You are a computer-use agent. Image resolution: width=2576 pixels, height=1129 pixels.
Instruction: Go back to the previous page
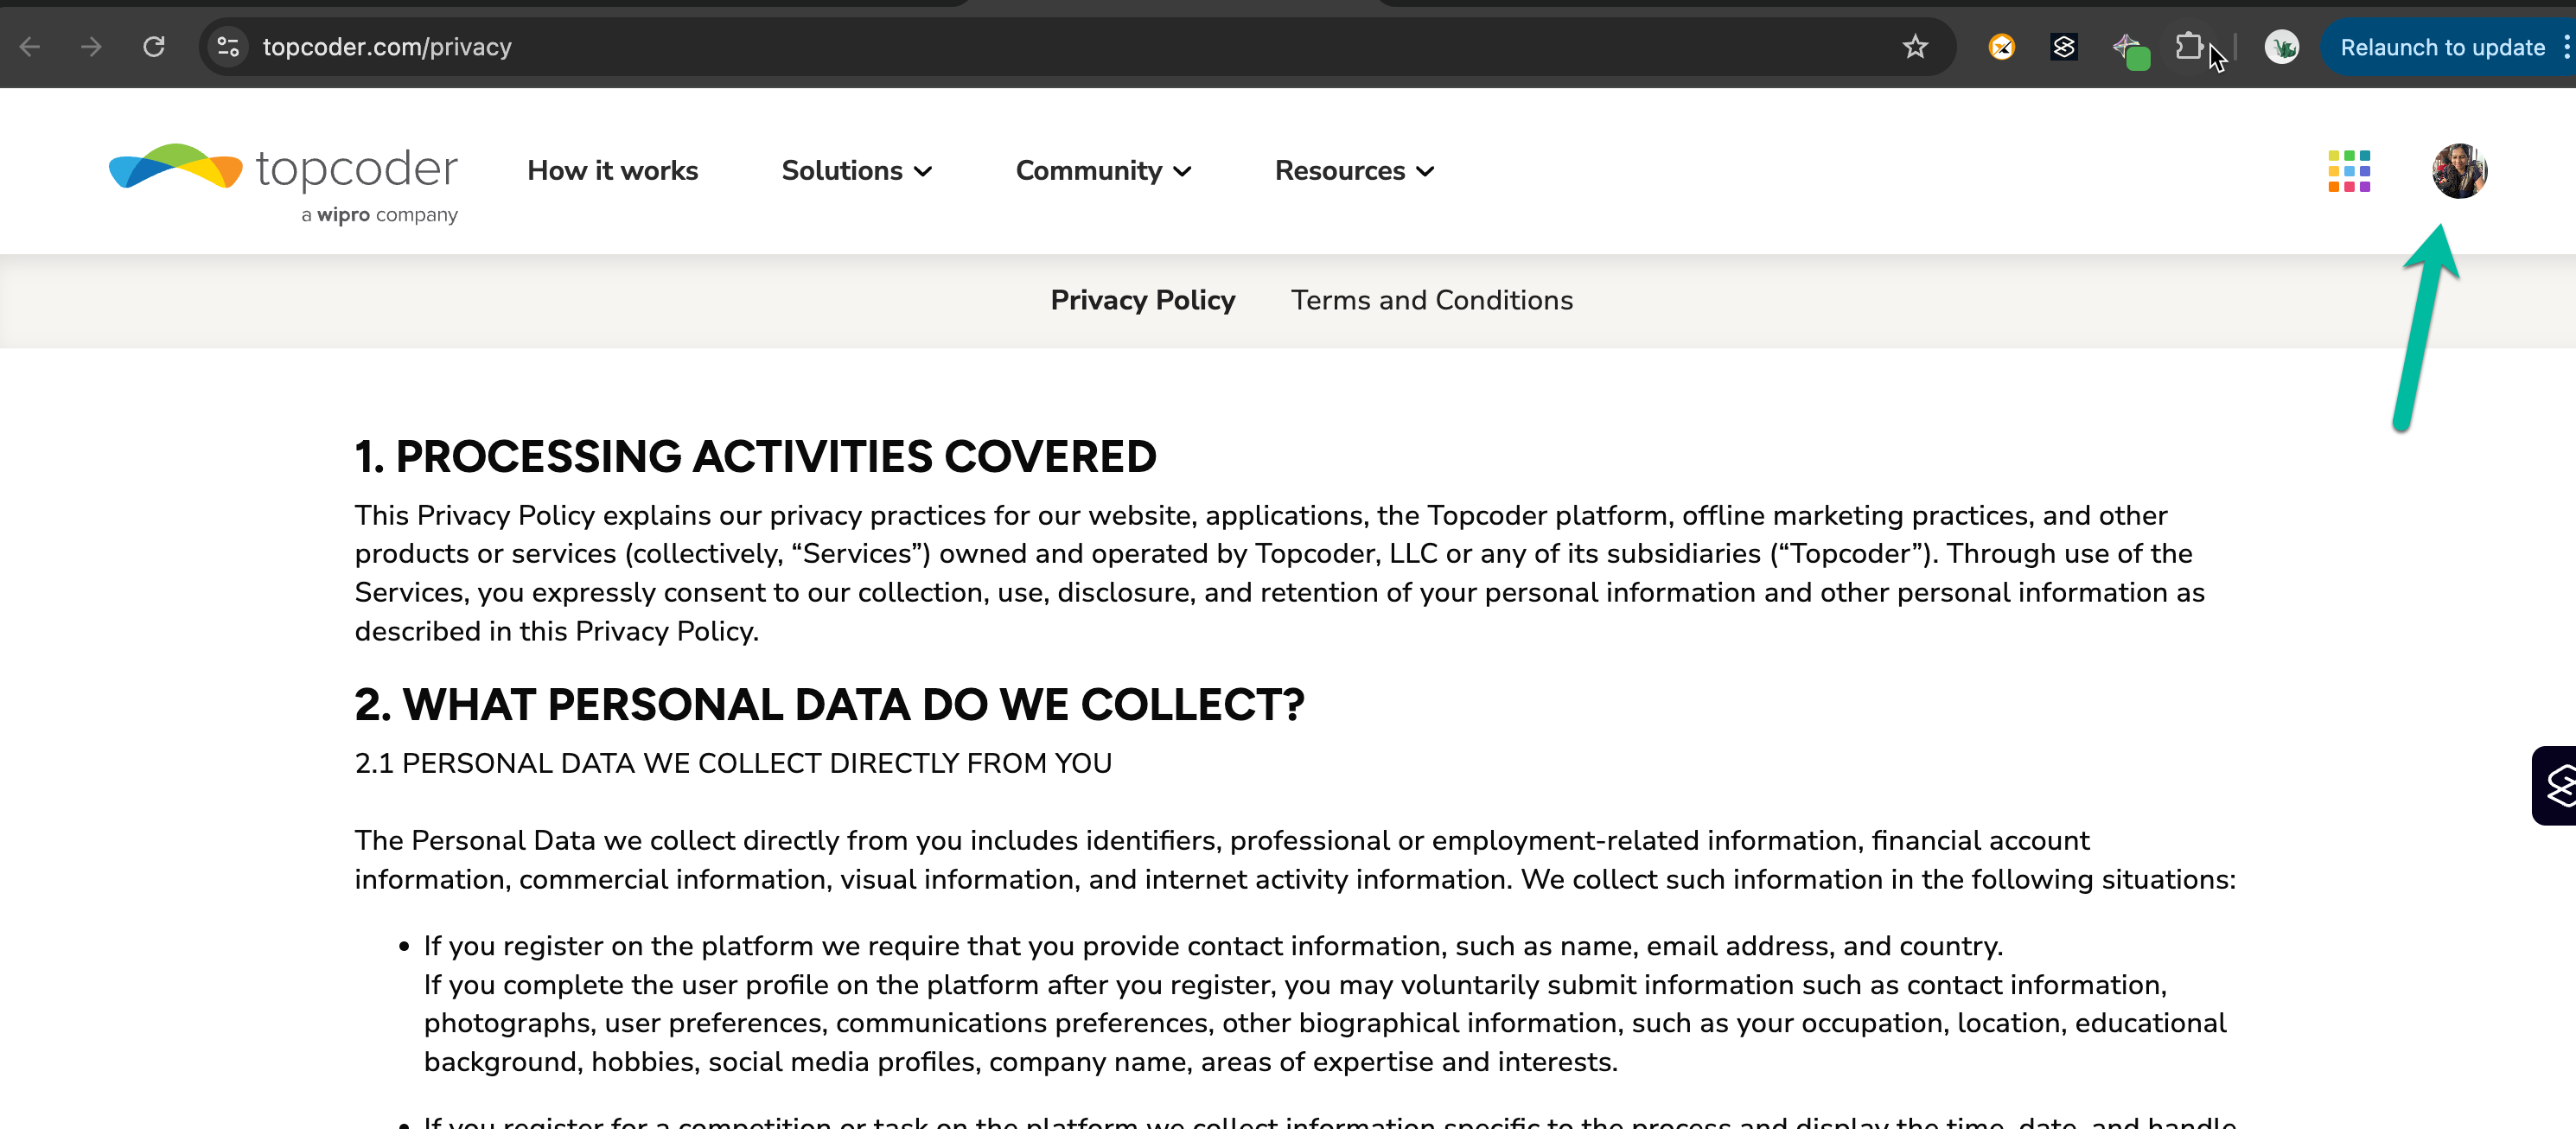tap(30, 47)
